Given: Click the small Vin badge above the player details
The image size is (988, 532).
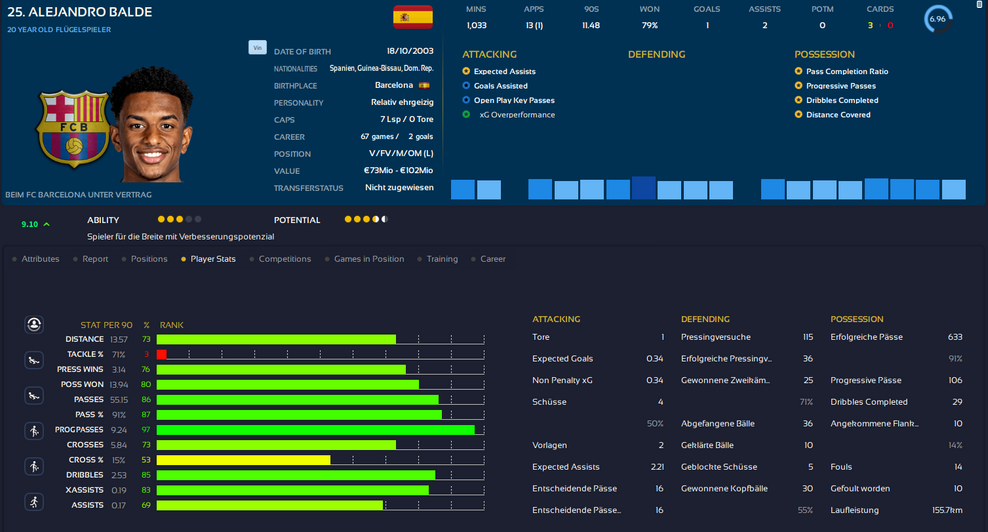Looking at the screenshot, I should click(x=257, y=47).
